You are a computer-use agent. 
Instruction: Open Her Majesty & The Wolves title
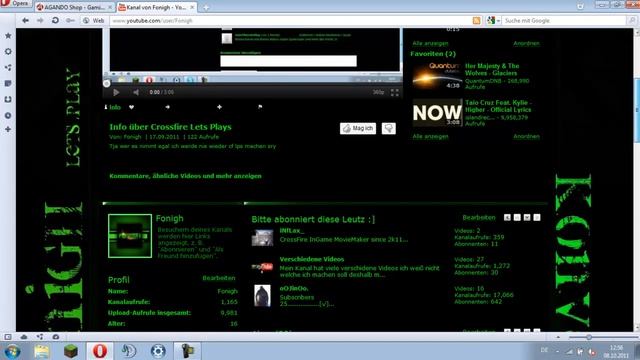click(492, 69)
